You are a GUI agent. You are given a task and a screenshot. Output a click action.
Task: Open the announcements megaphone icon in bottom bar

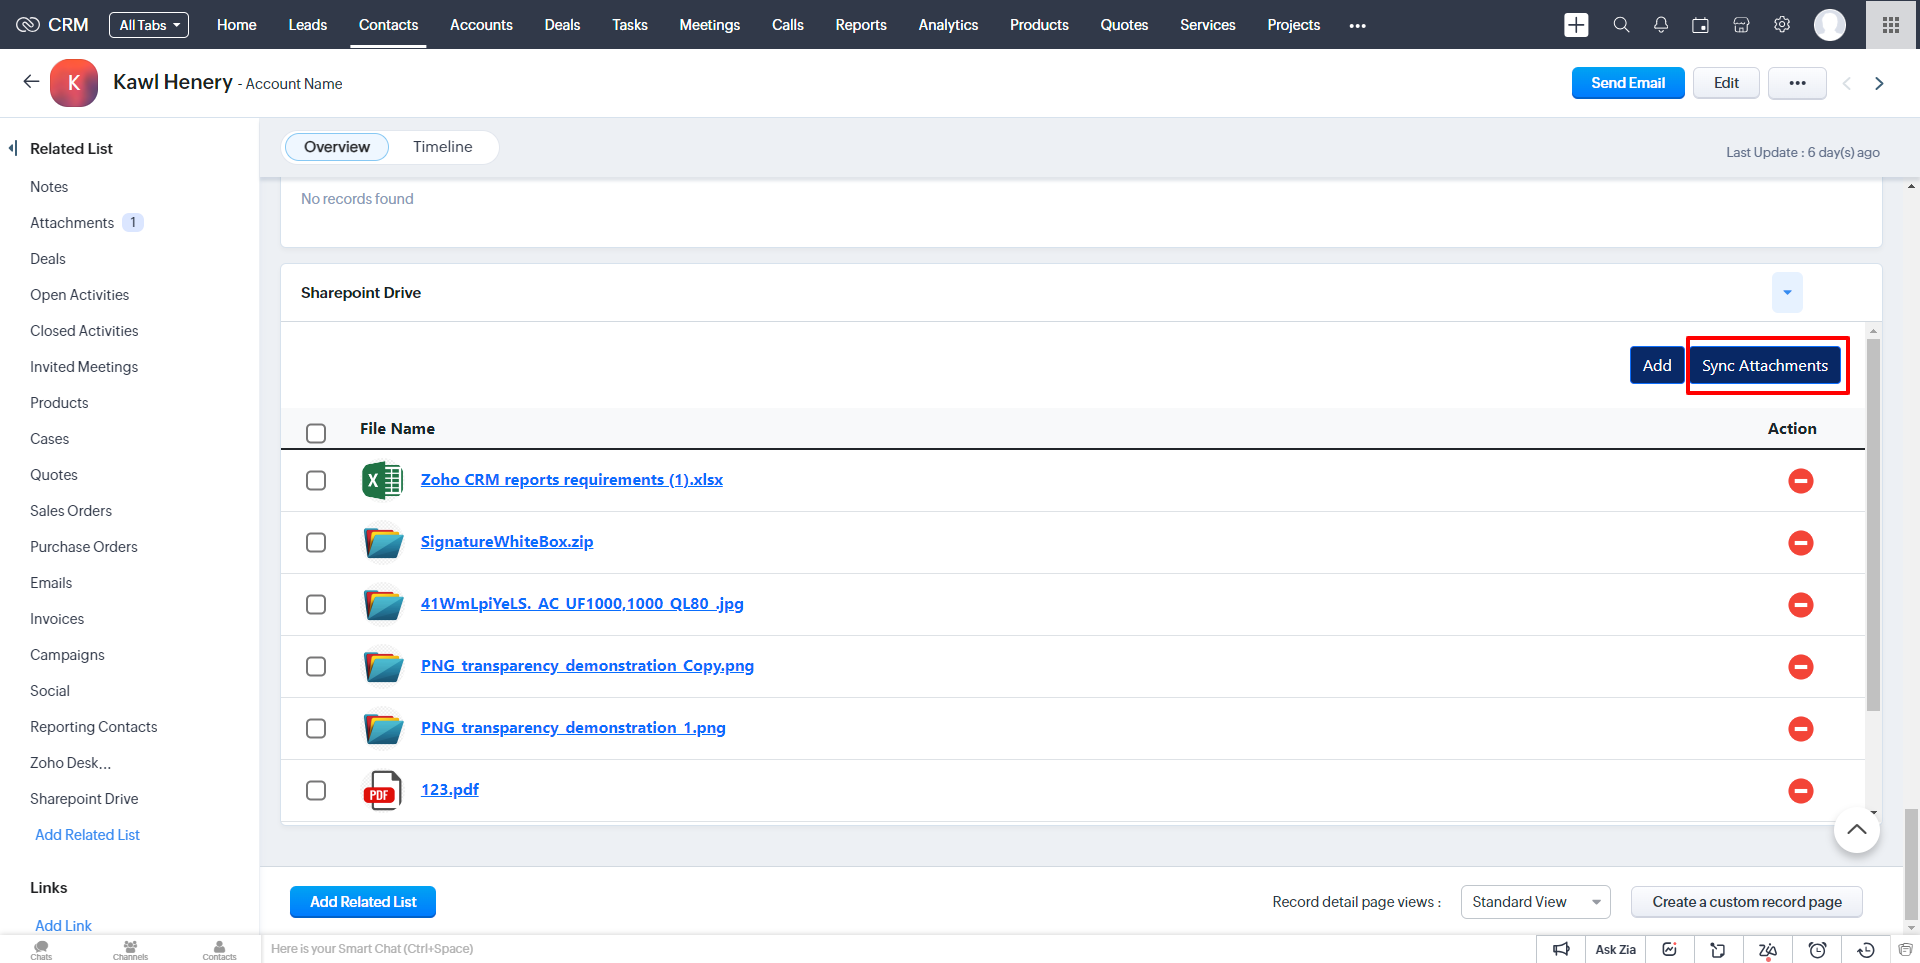(x=1561, y=950)
